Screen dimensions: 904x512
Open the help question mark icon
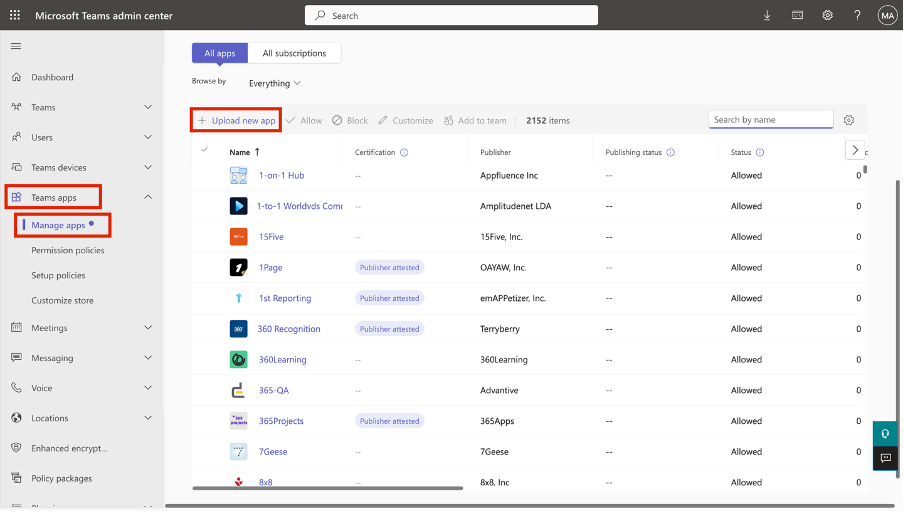pos(857,16)
